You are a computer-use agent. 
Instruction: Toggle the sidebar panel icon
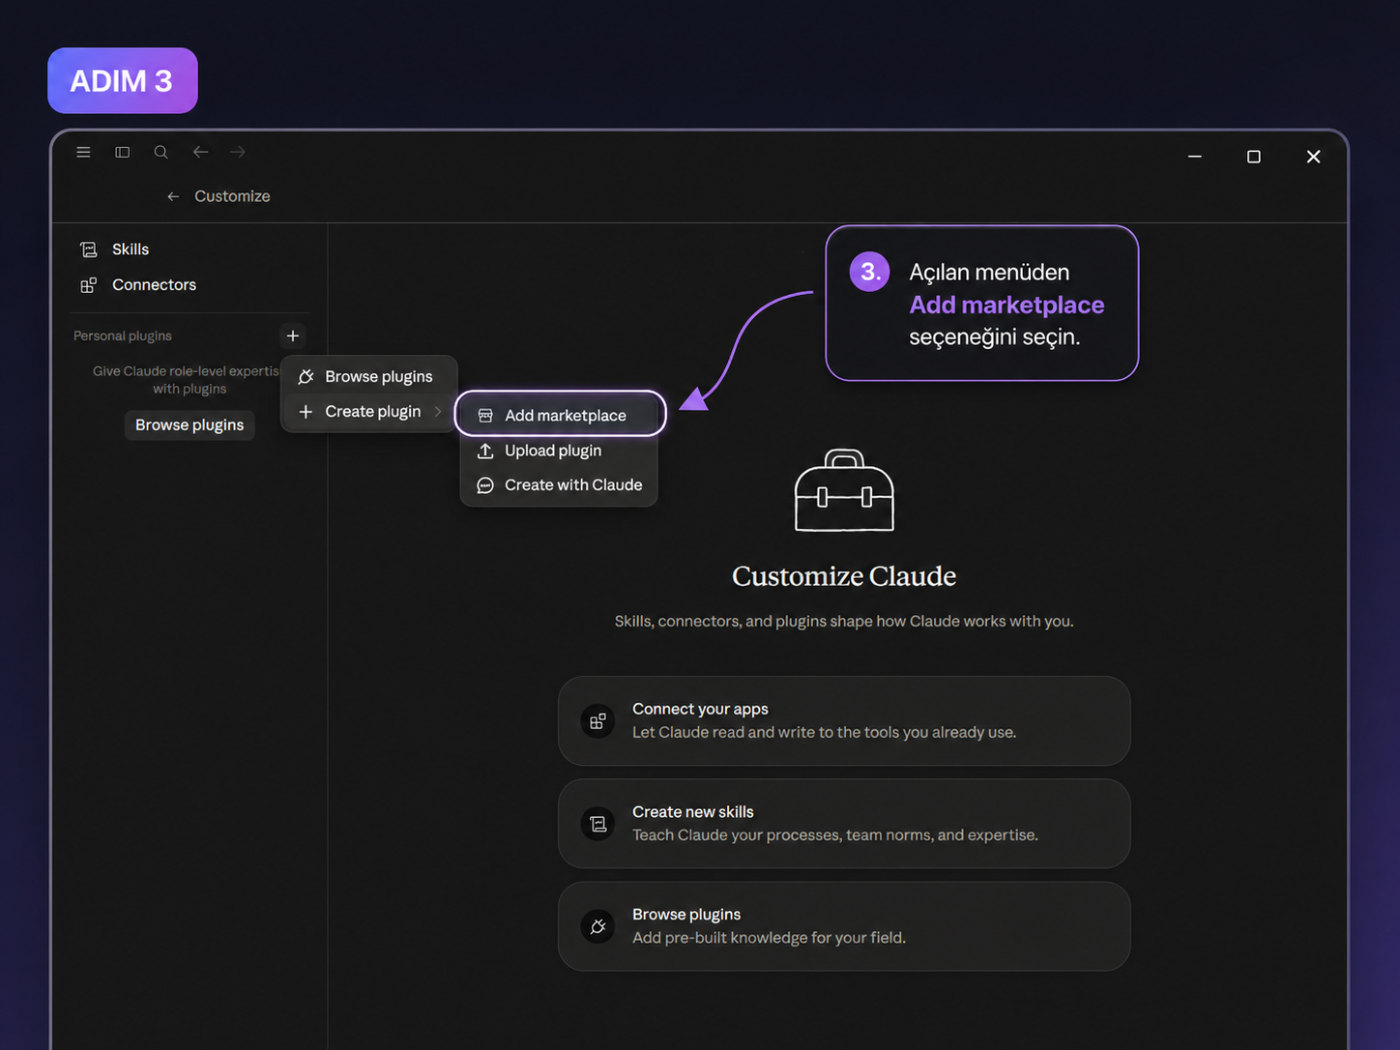[122, 152]
